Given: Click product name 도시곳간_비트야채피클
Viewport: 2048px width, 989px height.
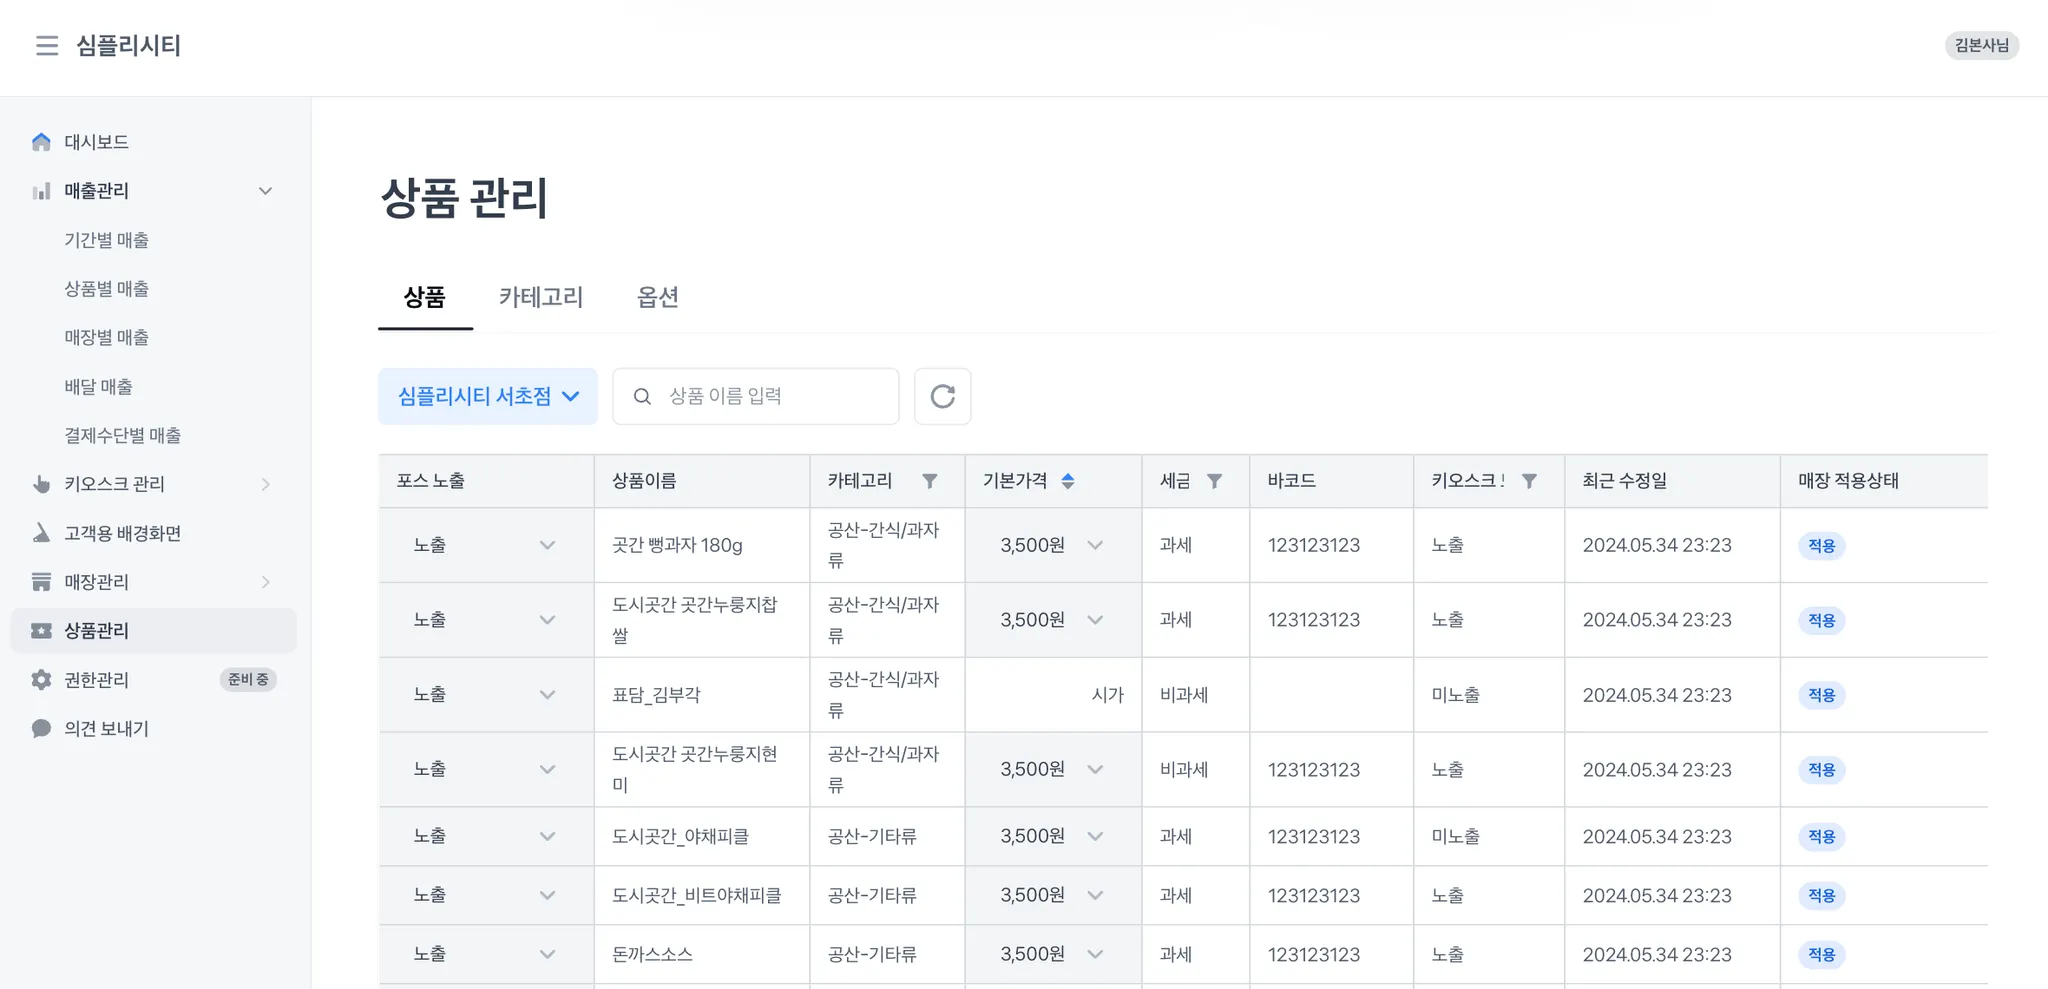Looking at the screenshot, I should [697, 895].
